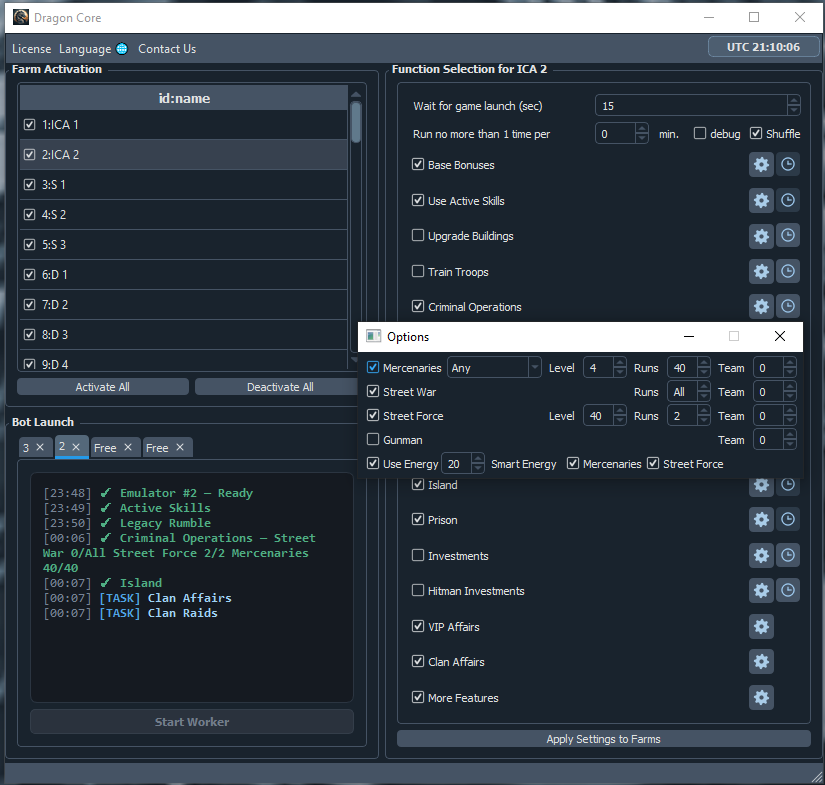Screen dimensions: 825x785
Task: Enable the Upgrade Buildings checkbox
Action: pos(418,235)
